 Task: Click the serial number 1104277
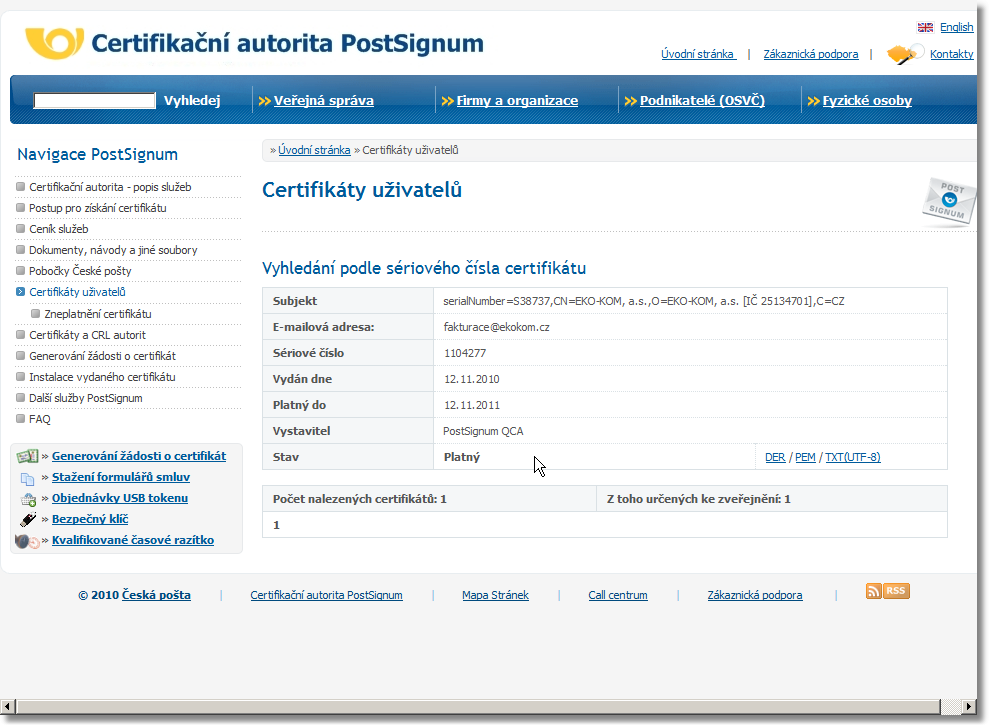coord(465,353)
